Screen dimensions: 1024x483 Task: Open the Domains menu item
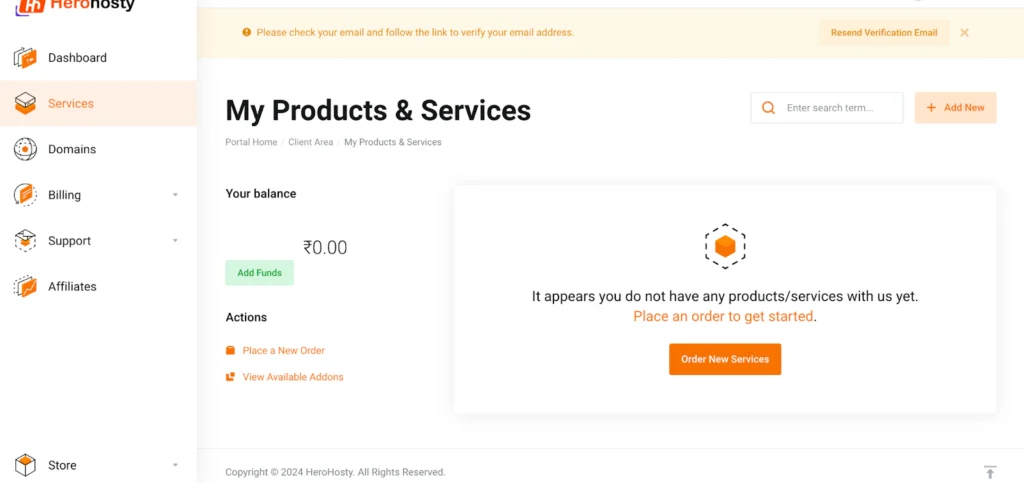tap(72, 150)
